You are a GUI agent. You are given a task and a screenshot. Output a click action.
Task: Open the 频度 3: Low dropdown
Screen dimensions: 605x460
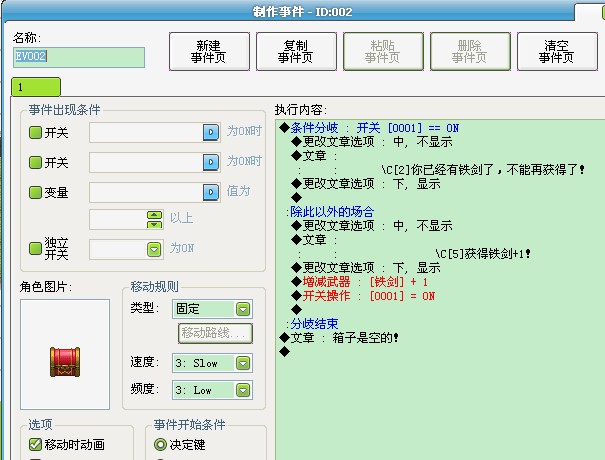243,390
